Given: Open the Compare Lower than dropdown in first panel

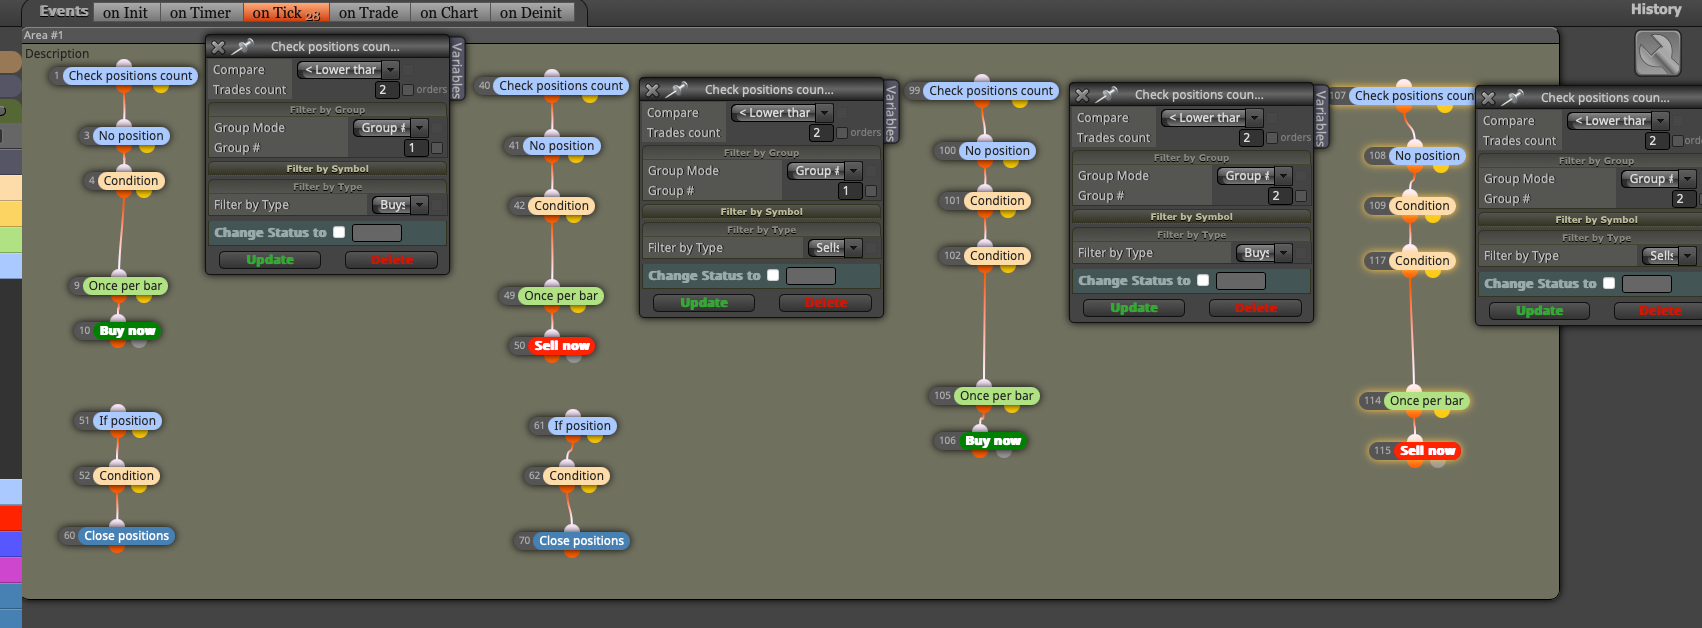Looking at the screenshot, I should (347, 70).
